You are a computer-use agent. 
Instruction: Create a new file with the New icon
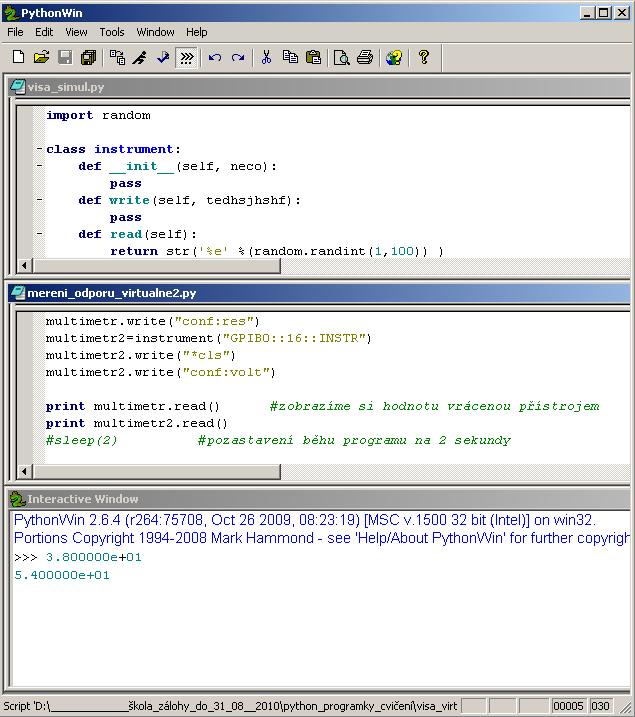[18, 57]
